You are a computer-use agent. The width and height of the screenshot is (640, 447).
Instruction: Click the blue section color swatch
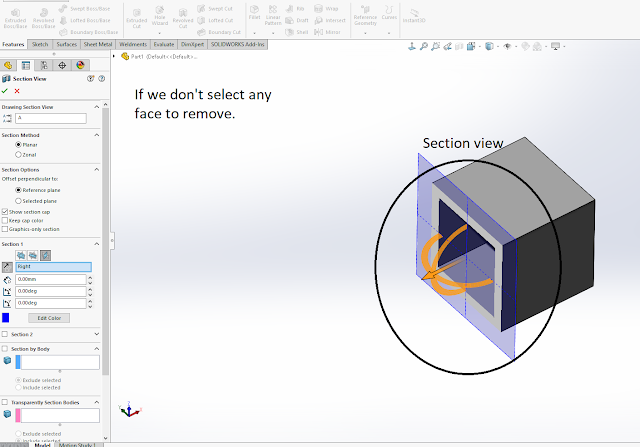coord(6,318)
